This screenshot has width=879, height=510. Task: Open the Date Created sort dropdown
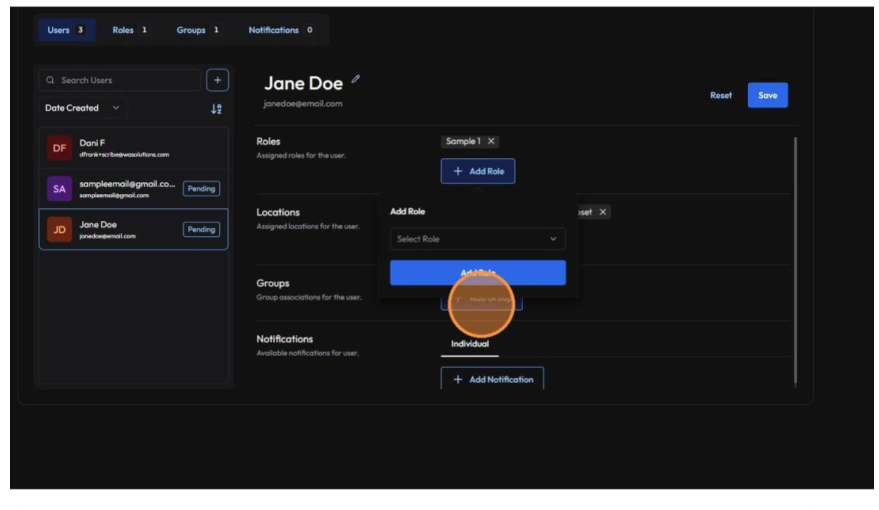(82, 108)
